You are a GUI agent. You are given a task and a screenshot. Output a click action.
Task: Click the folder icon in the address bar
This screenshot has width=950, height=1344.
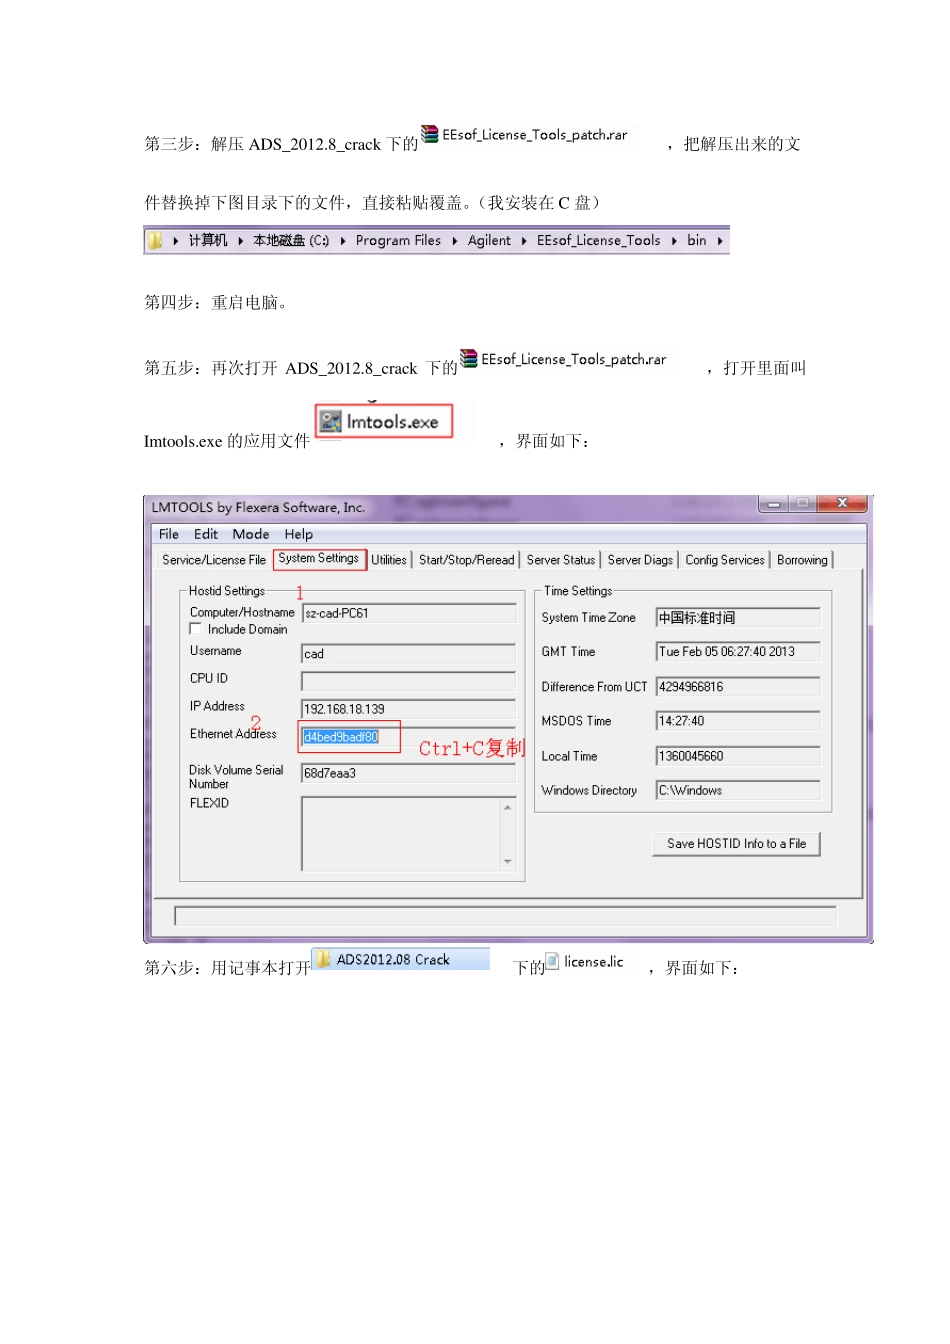pos(155,240)
